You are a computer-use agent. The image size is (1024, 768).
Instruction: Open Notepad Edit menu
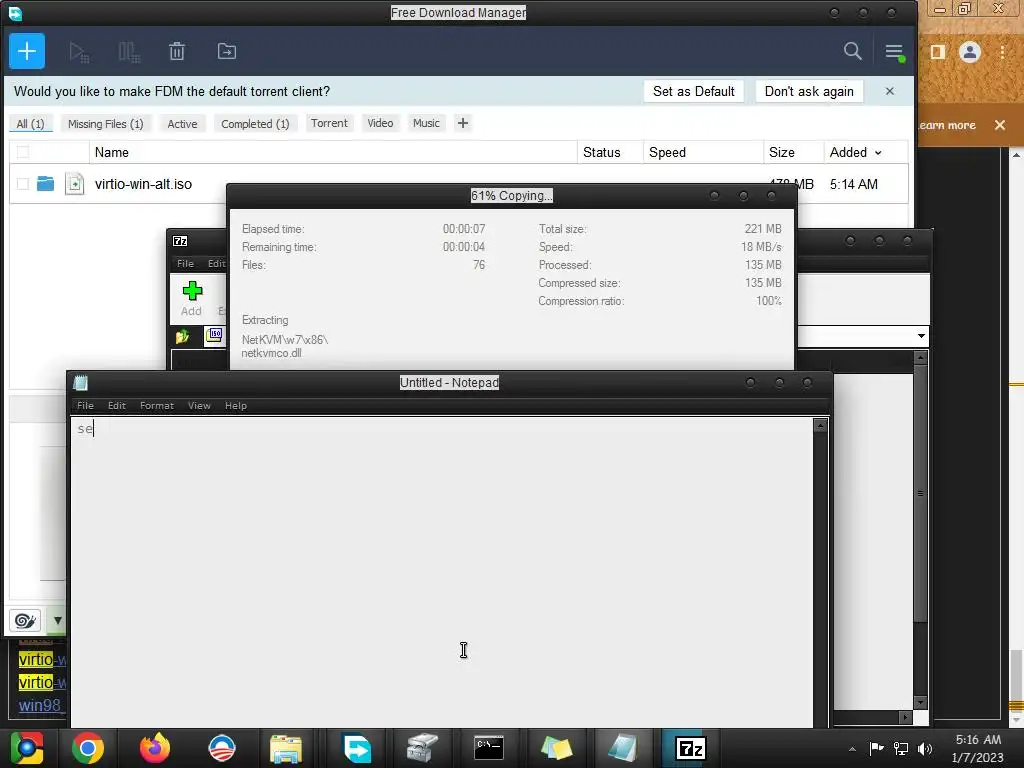(117, 406)
